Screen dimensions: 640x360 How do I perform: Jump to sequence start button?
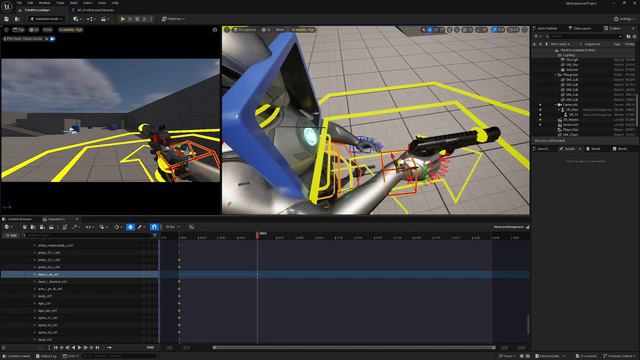pyautogui.click(x=56, y=347)
